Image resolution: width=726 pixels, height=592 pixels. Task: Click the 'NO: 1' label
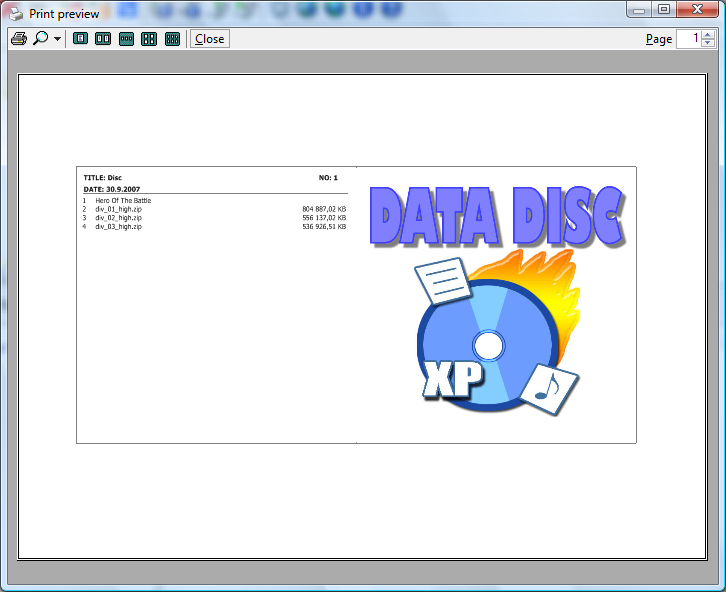[328, 178]
